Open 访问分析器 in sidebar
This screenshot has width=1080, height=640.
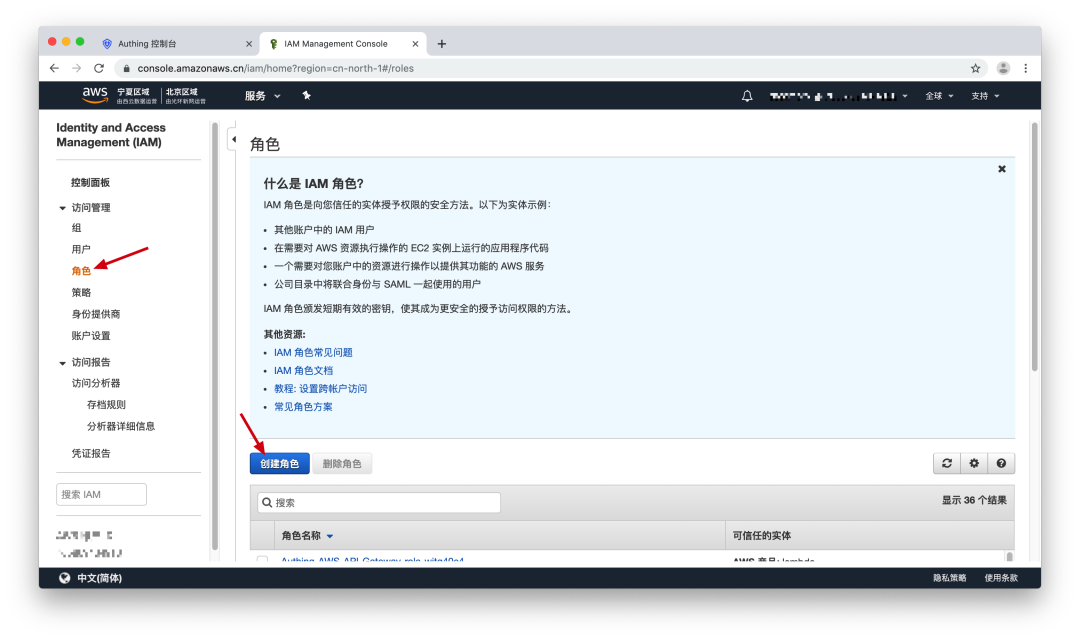[96, 383]
